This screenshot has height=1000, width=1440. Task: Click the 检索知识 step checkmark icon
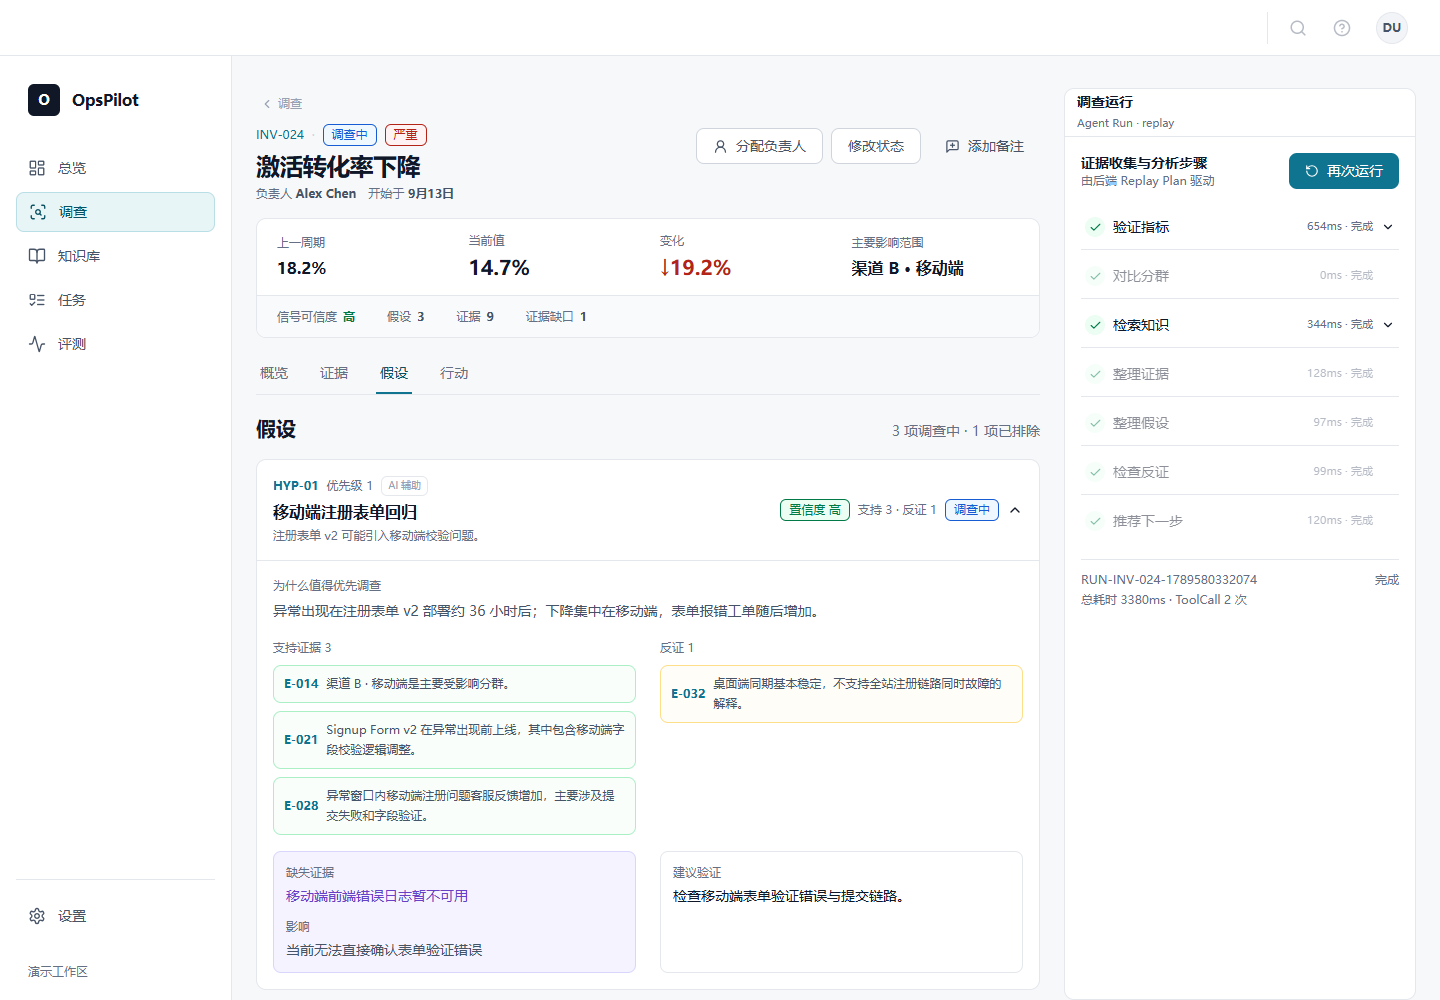click(x=1096, y=325)
